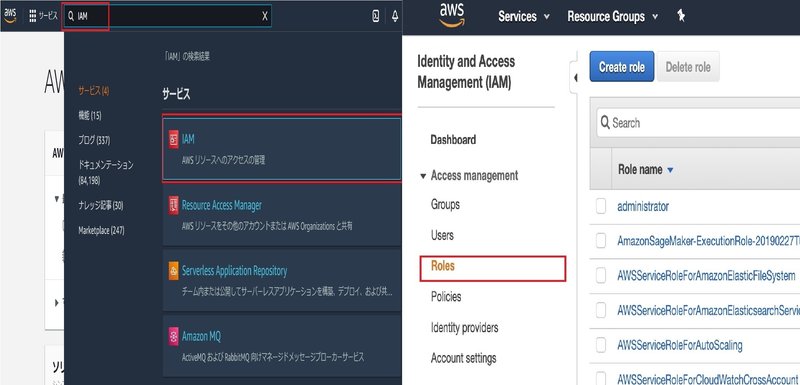
Task: Sort by Role name arrow
Action: [x=670, y=170]
